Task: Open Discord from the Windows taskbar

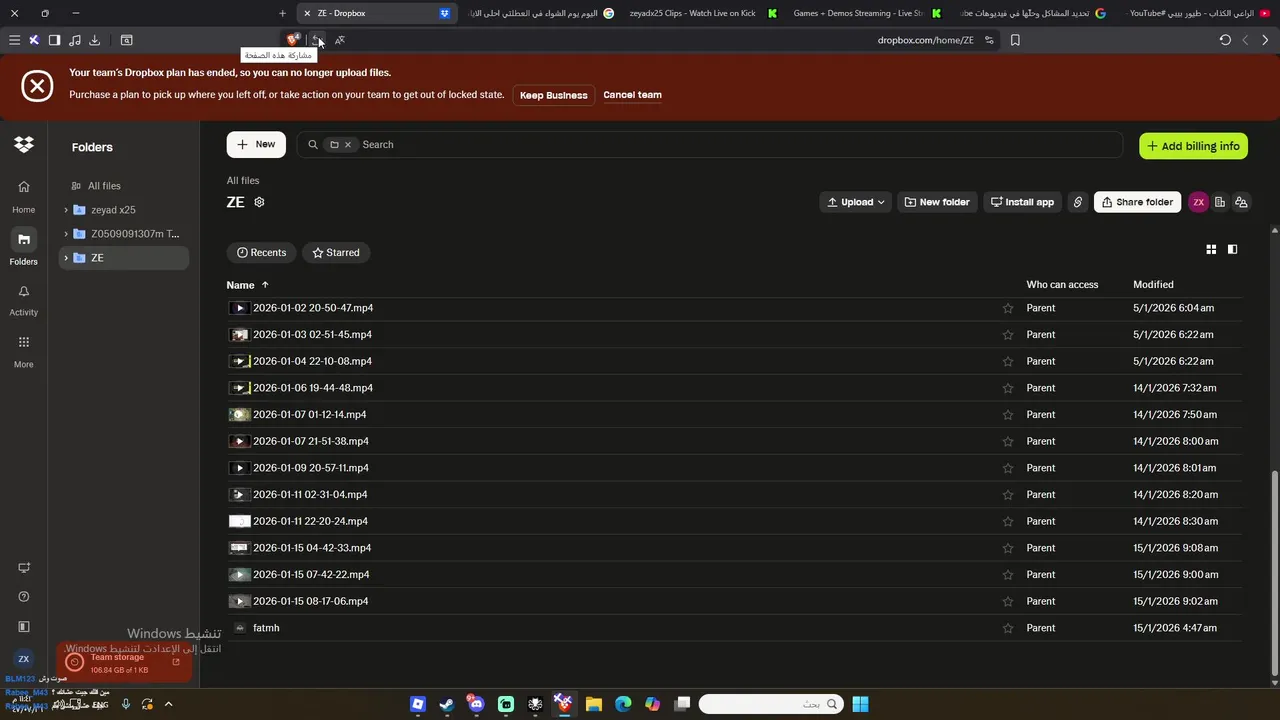Action: (476, 704)
